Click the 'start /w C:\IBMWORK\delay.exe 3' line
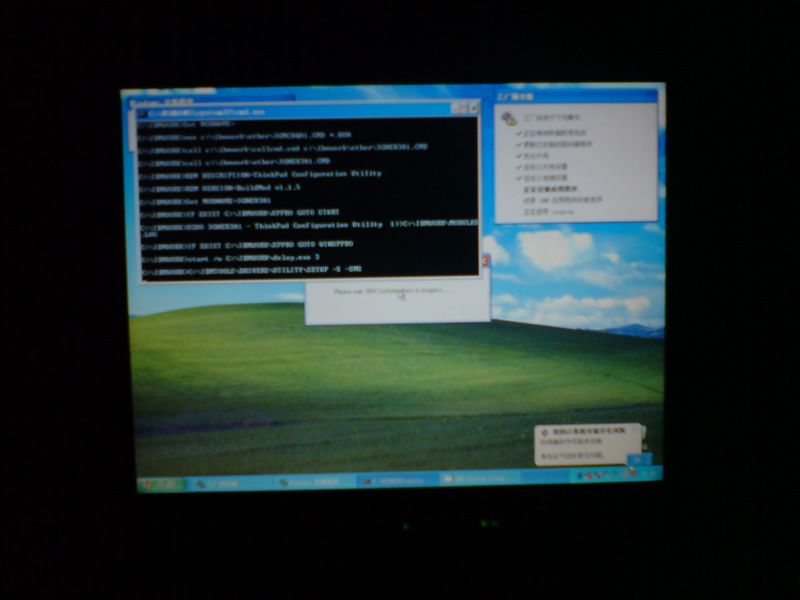 pyautogui.click(x=231, y=259)
